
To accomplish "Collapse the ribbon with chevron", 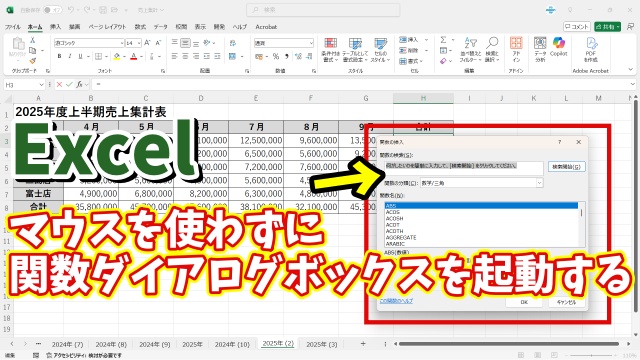I will (x=631, y=70).
